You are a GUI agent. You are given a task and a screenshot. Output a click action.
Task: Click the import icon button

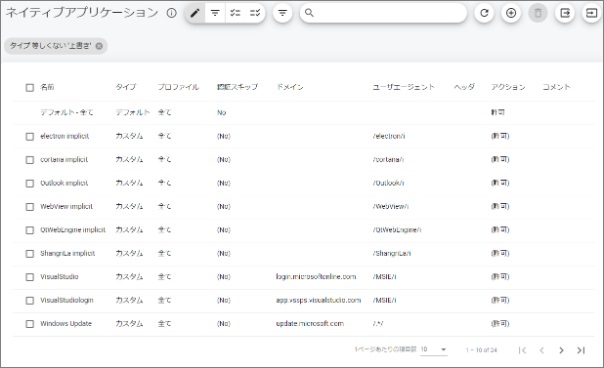coord(591,13)
